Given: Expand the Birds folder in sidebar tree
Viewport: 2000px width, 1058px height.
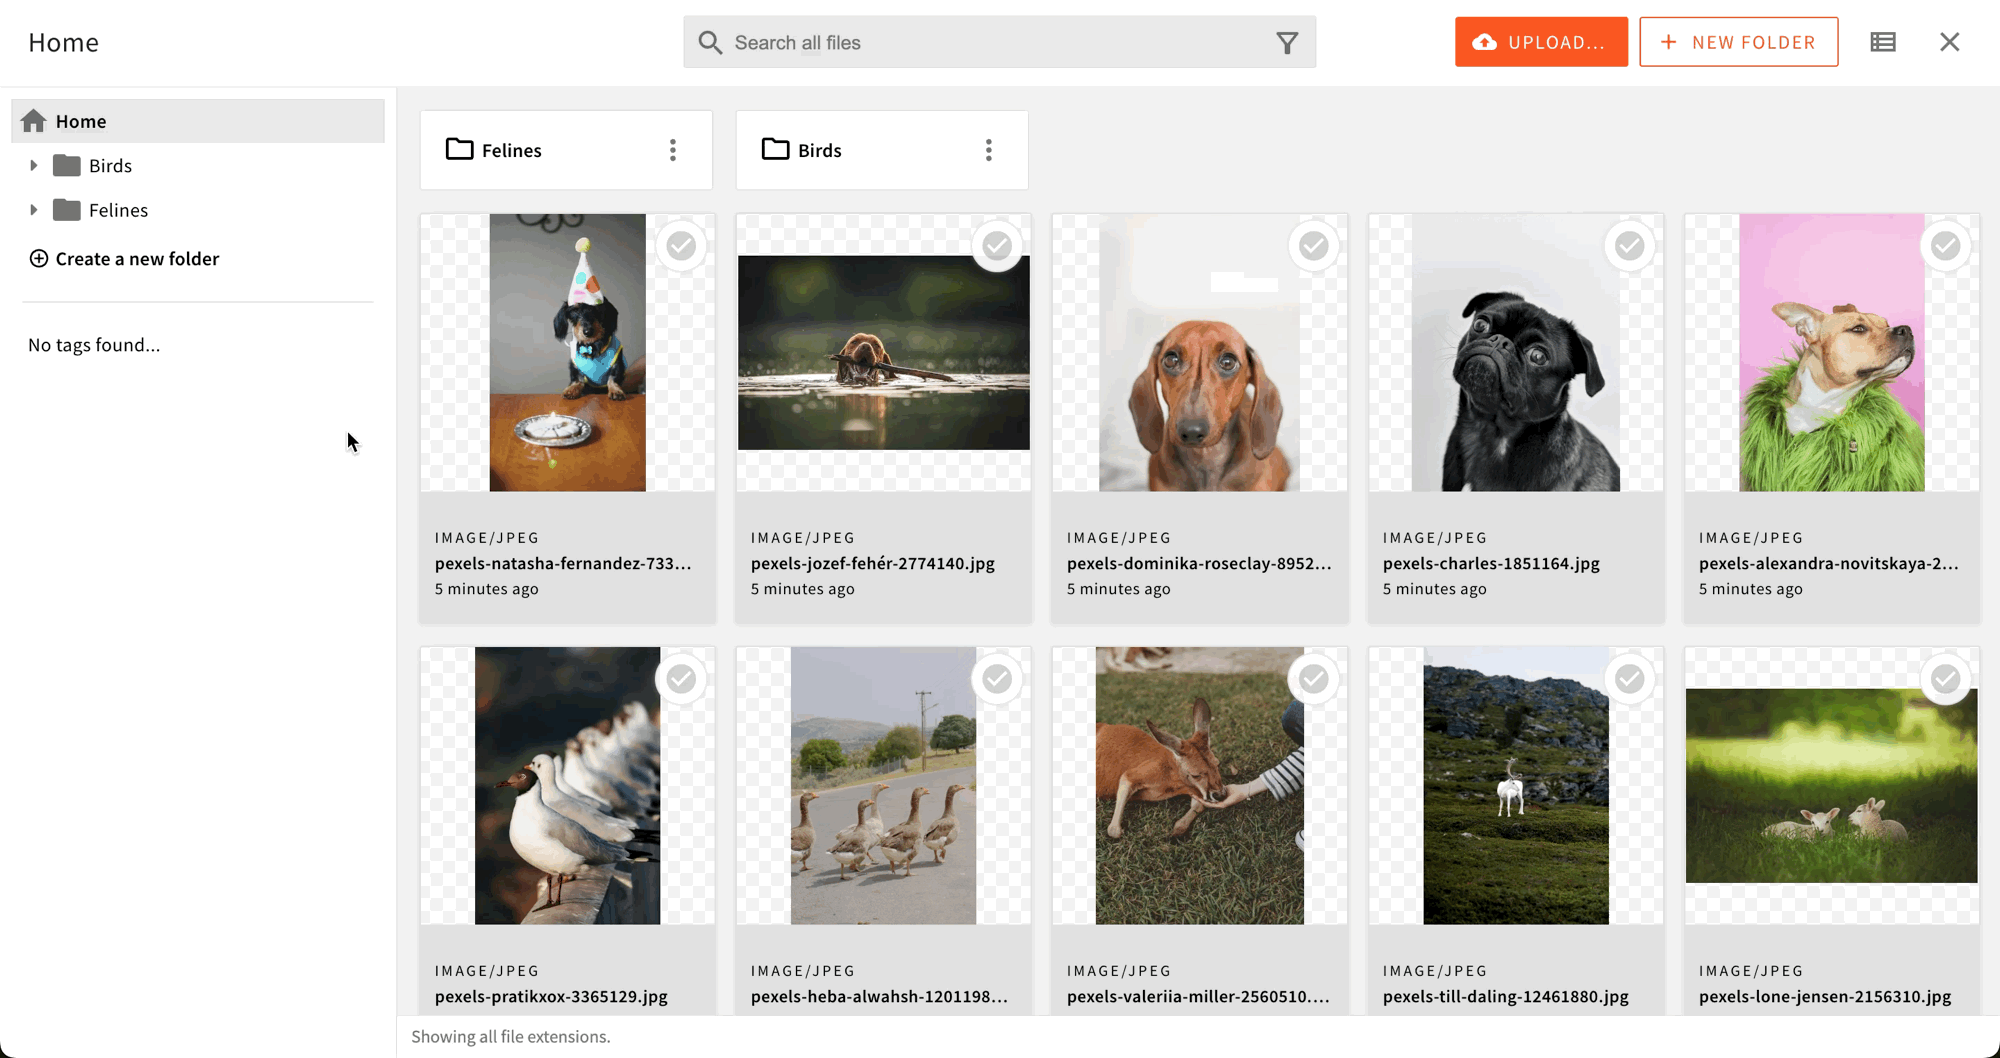Looking at the screenshot, I should point(34,166).
